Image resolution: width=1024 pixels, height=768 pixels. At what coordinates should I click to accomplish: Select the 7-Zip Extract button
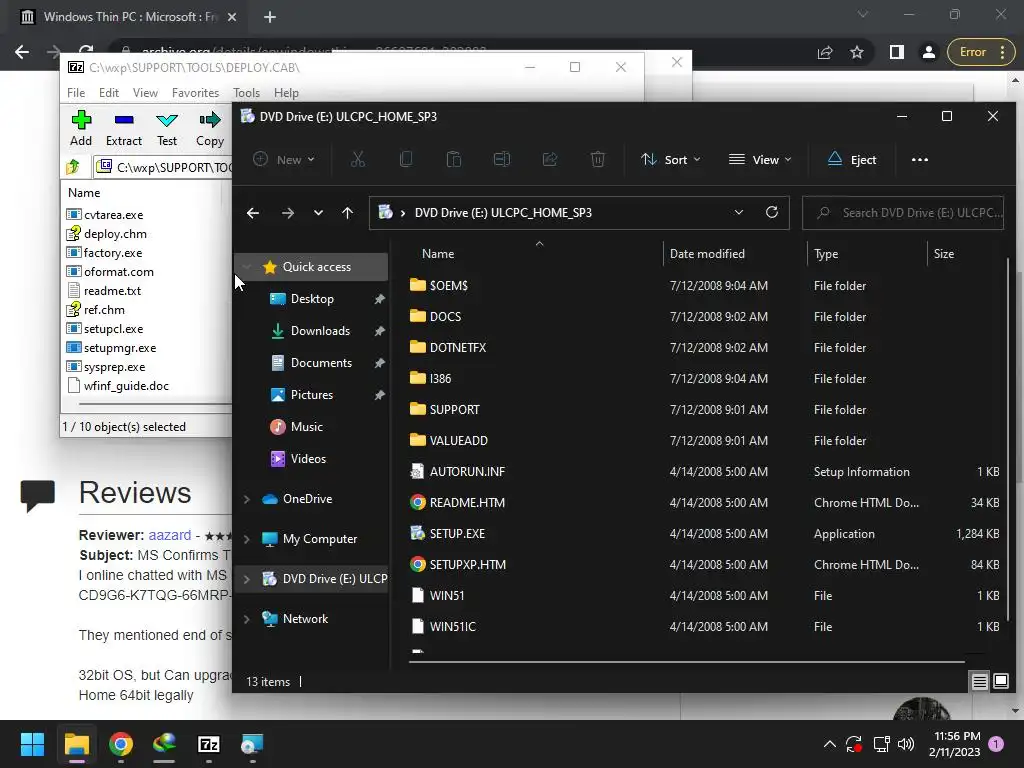[x=123, y=128]
